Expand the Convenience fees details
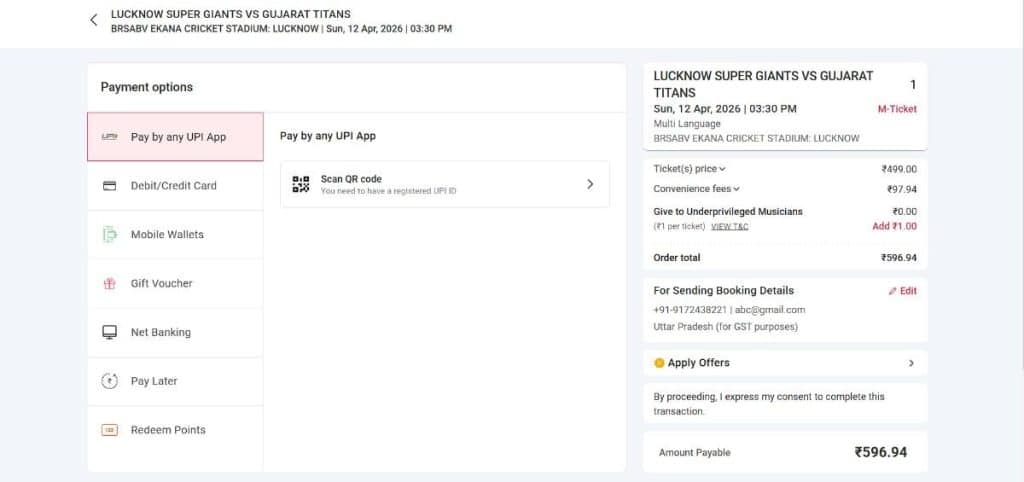1024x482 pixels. point(697,189)
